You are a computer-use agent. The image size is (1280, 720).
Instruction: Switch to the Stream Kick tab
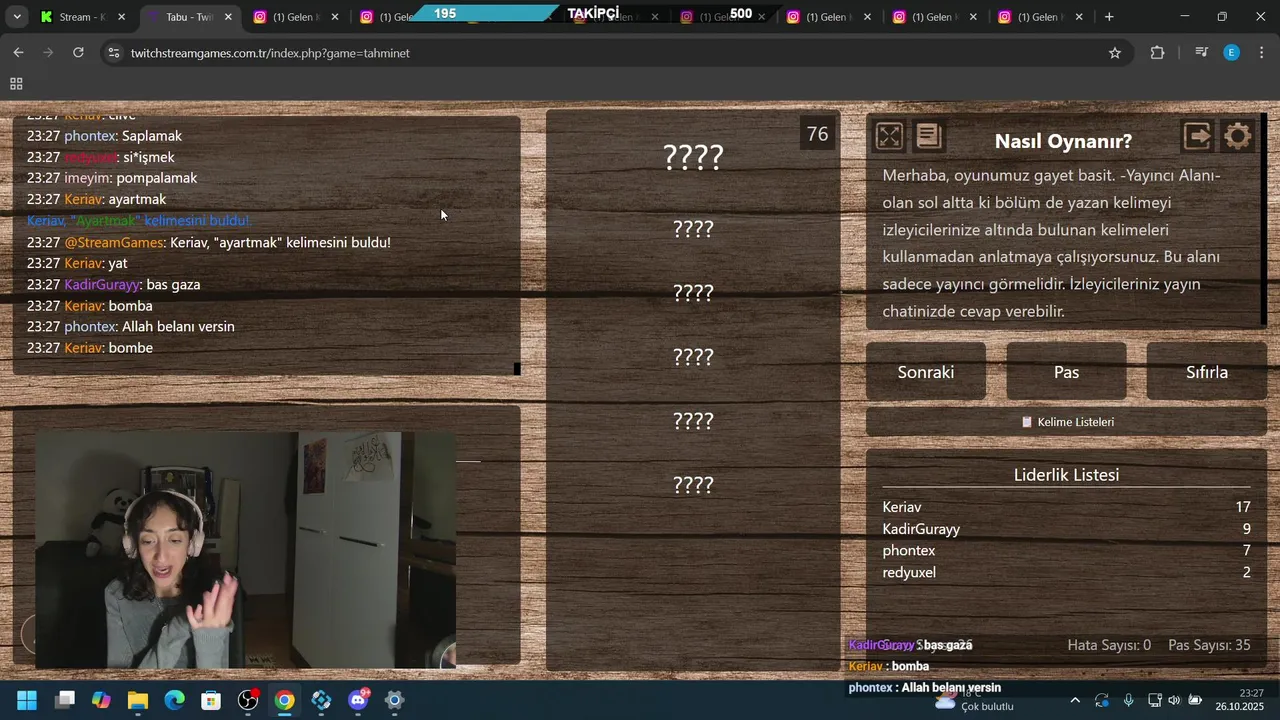pyautogui.click(x=82, y=17)
